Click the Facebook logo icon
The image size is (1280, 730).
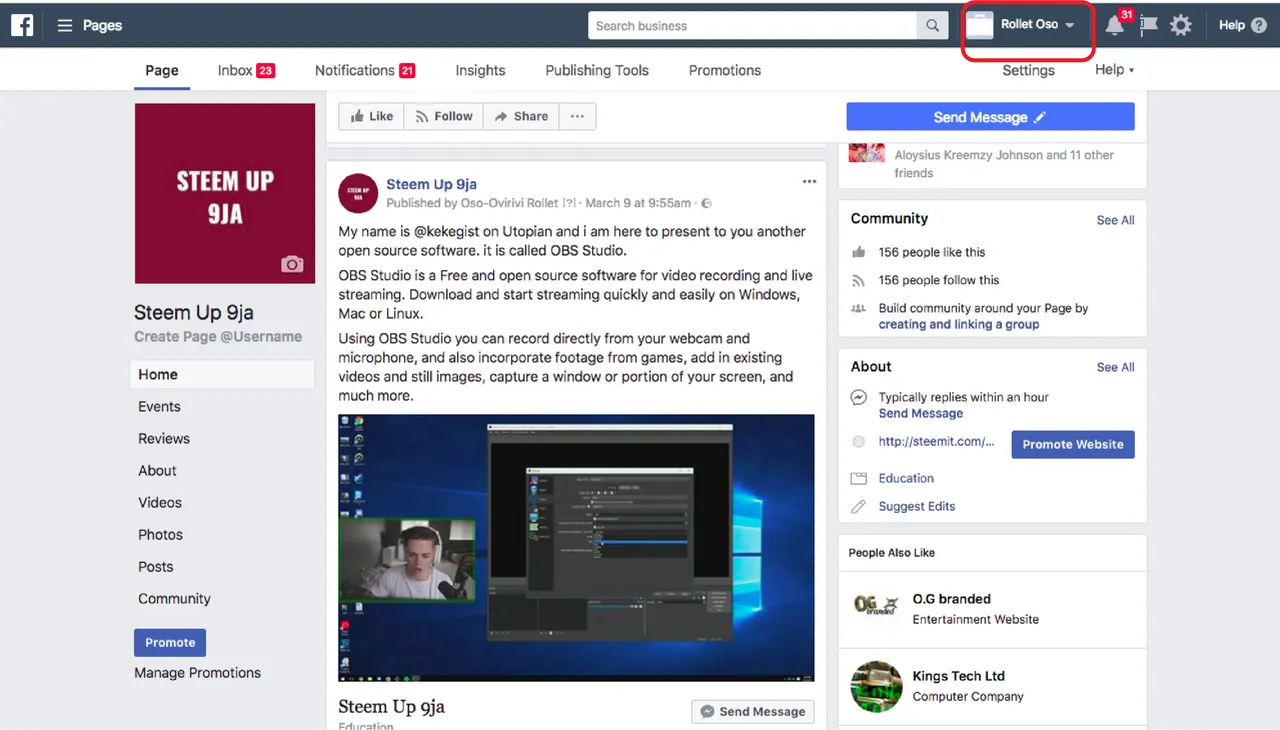coord(22,25)
